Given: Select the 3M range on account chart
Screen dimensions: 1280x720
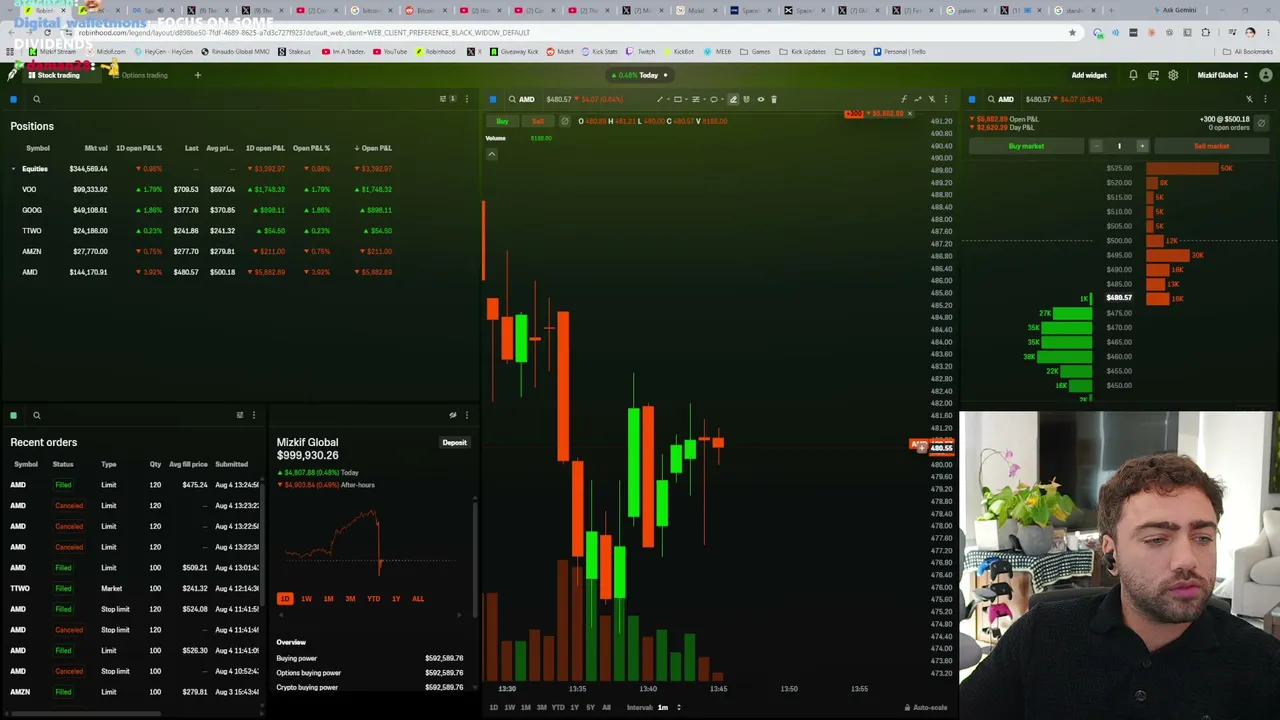Looking at the screenshot, I should pyautogui.click(x=350, y=599).
